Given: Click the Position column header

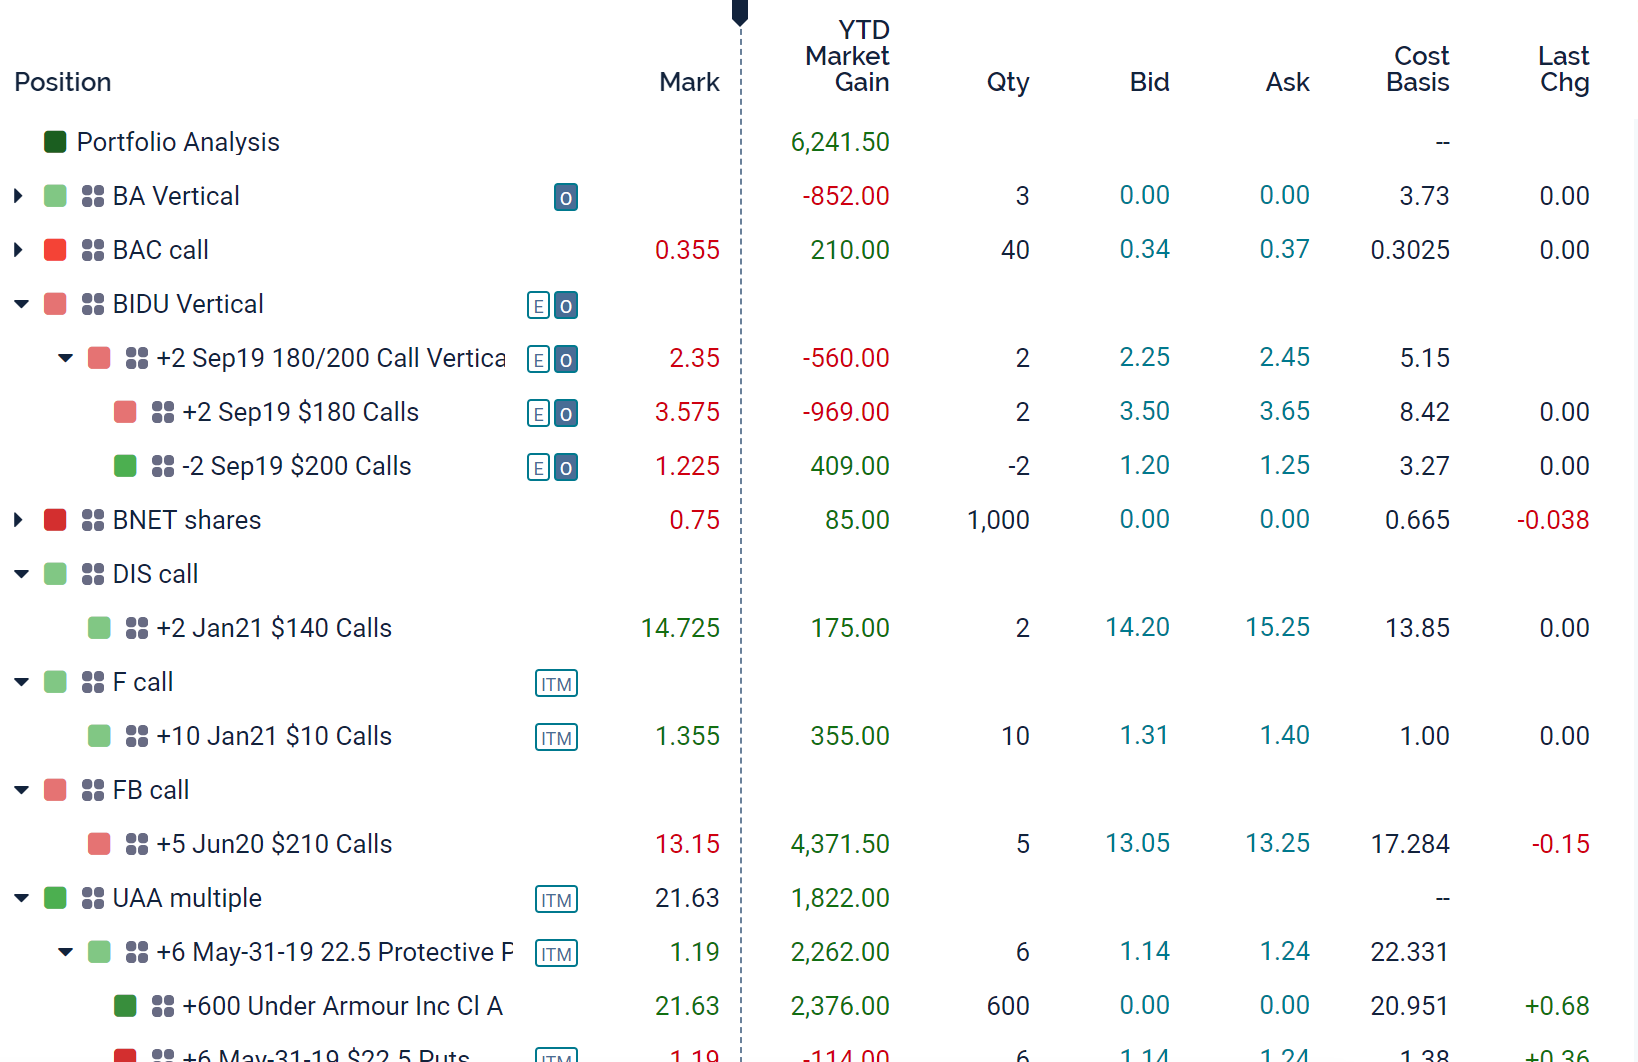Looking at the screenshot, I should coord(63,82).
